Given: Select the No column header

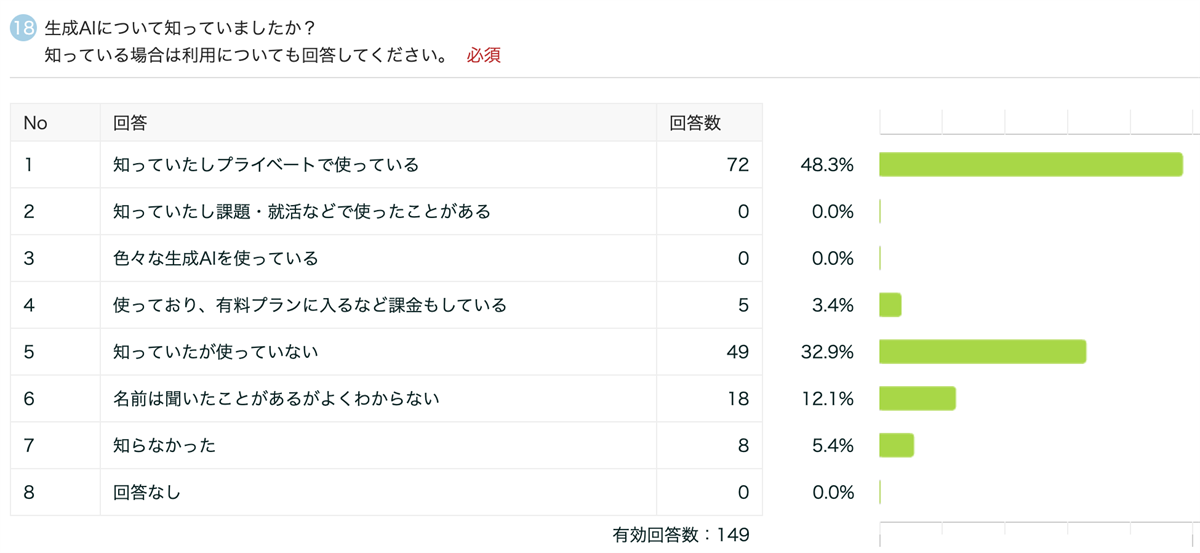Looking at the screenshot, I should pos(36,123).
